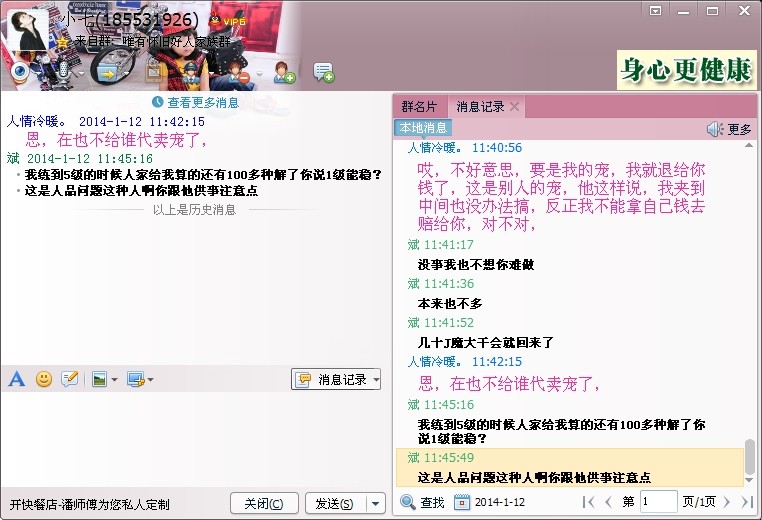This screenshot has width=762, height=520.
Task: Open the send button options dropdown
Action: click(375, 503)
